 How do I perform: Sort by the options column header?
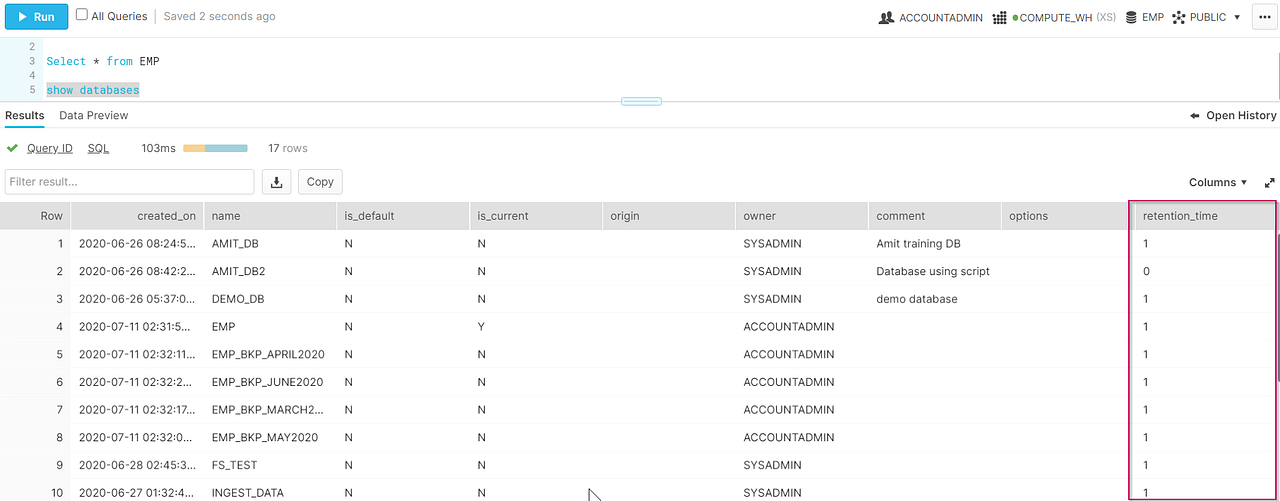(x=1068, y=215)
